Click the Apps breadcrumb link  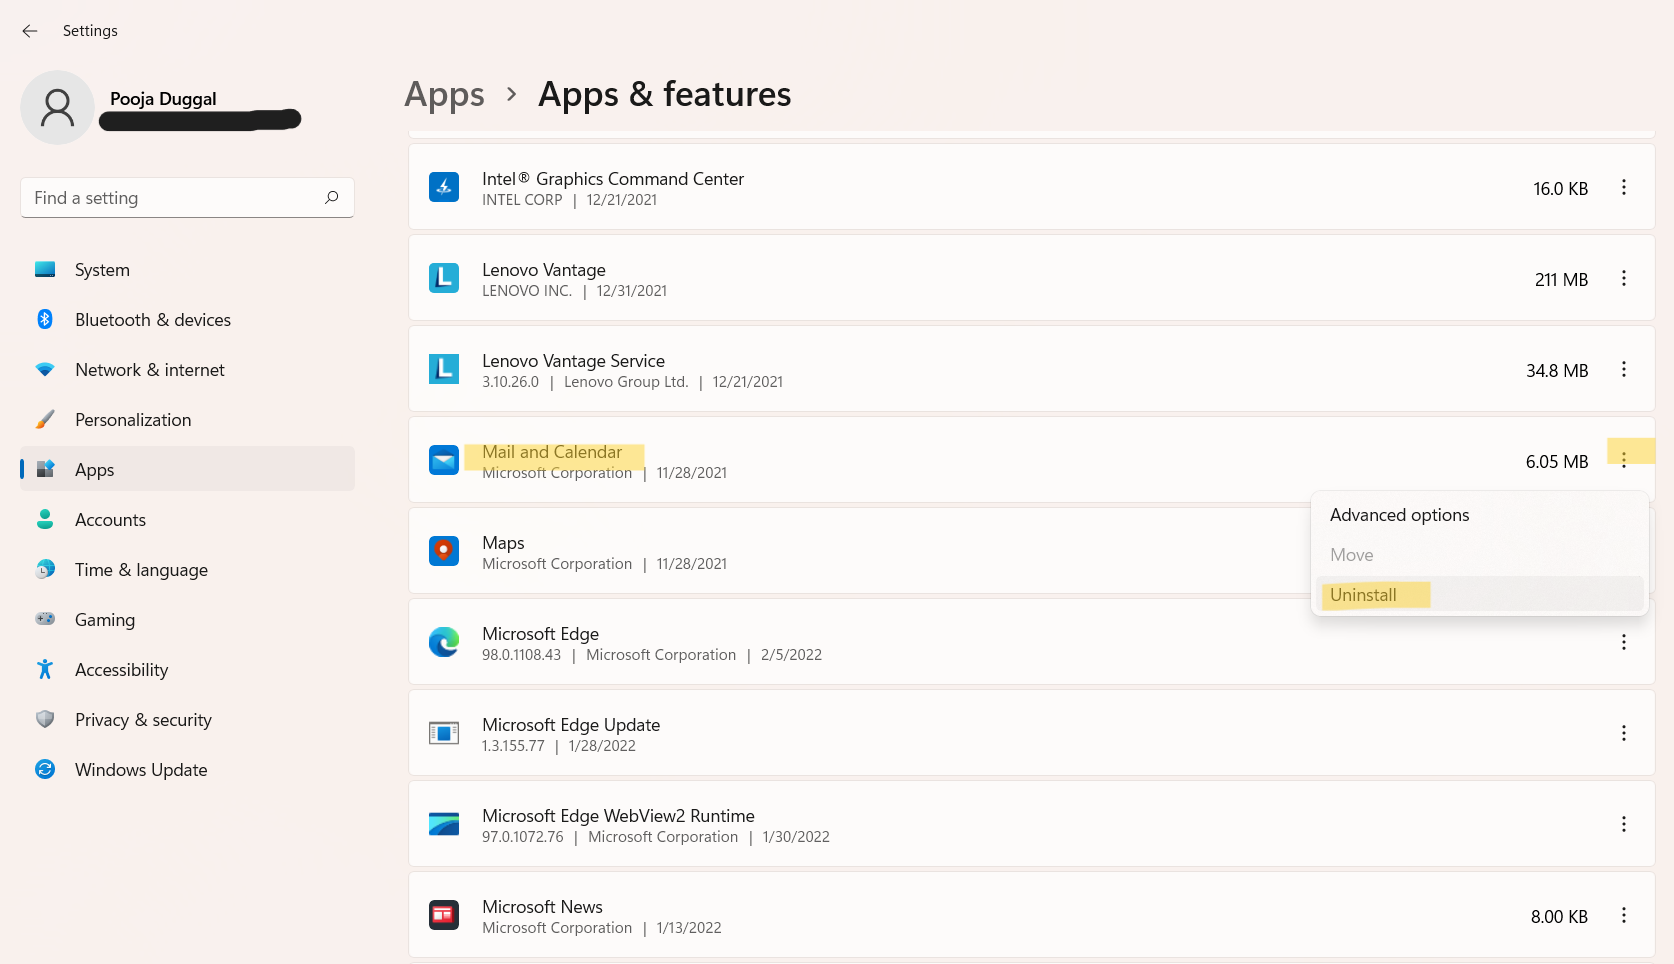point(444,95)
